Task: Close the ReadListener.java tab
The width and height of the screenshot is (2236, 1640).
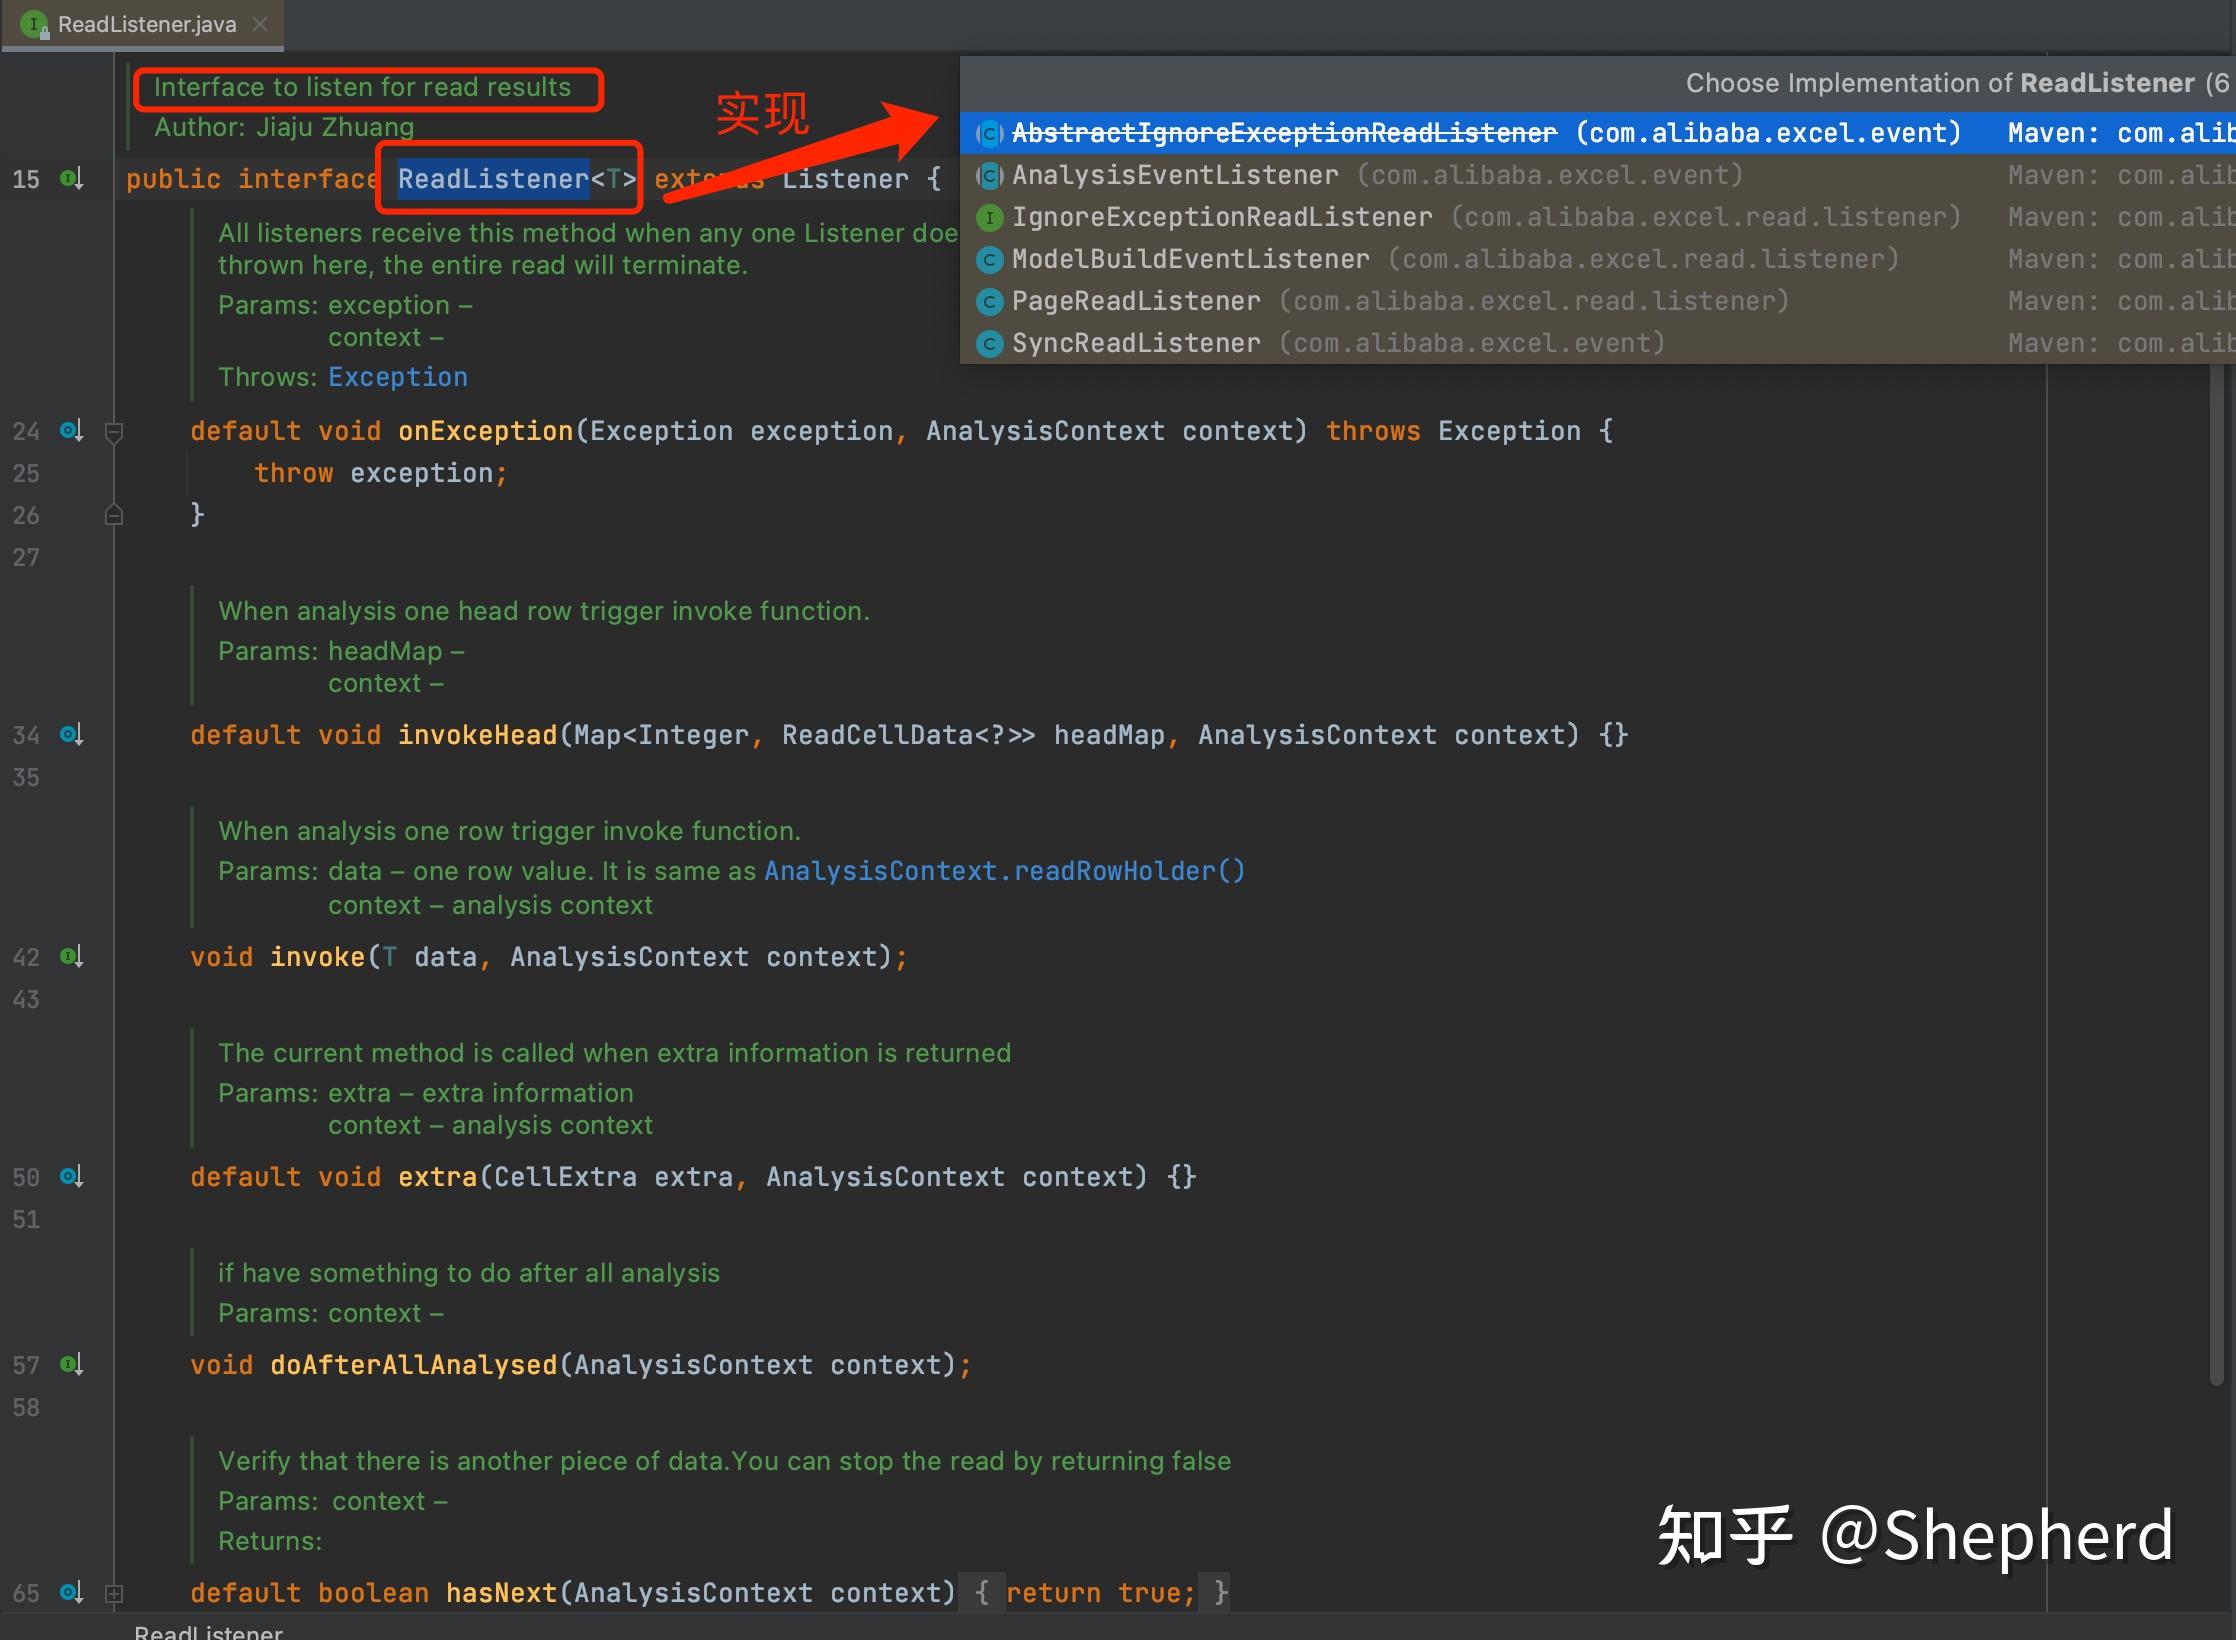Action: click(260, 24)
